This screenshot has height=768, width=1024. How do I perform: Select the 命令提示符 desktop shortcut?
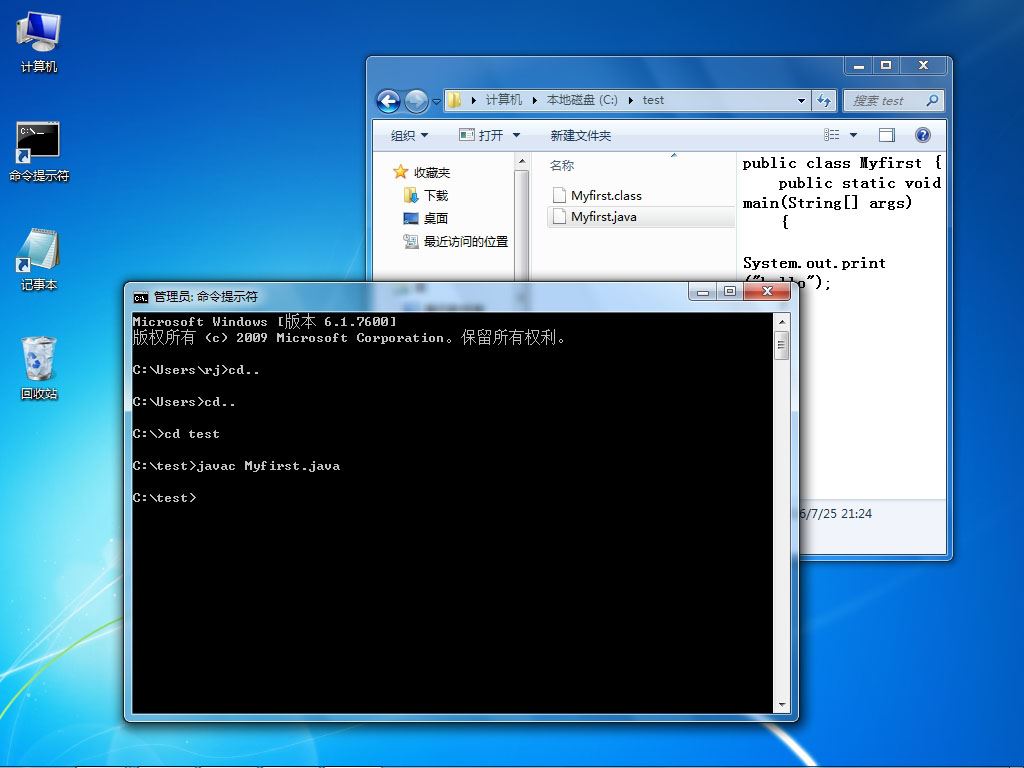coord(39,152)
